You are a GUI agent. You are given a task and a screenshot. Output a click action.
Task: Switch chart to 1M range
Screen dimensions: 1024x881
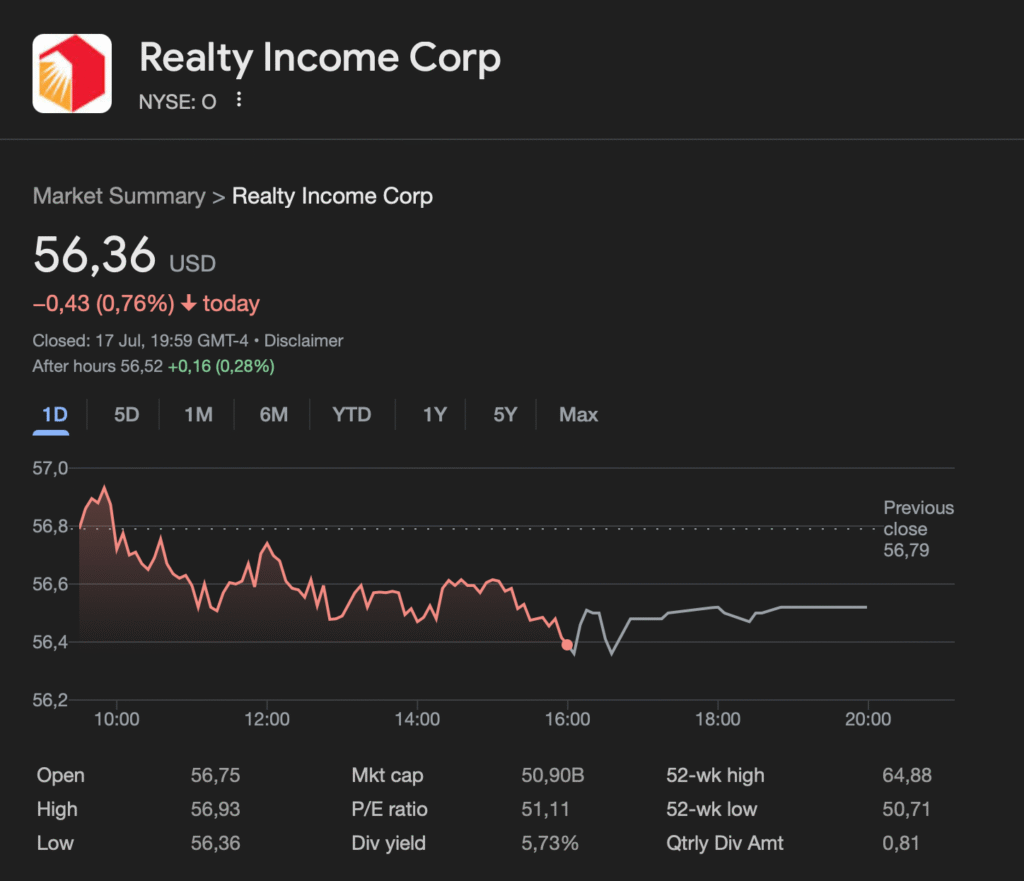199,414
